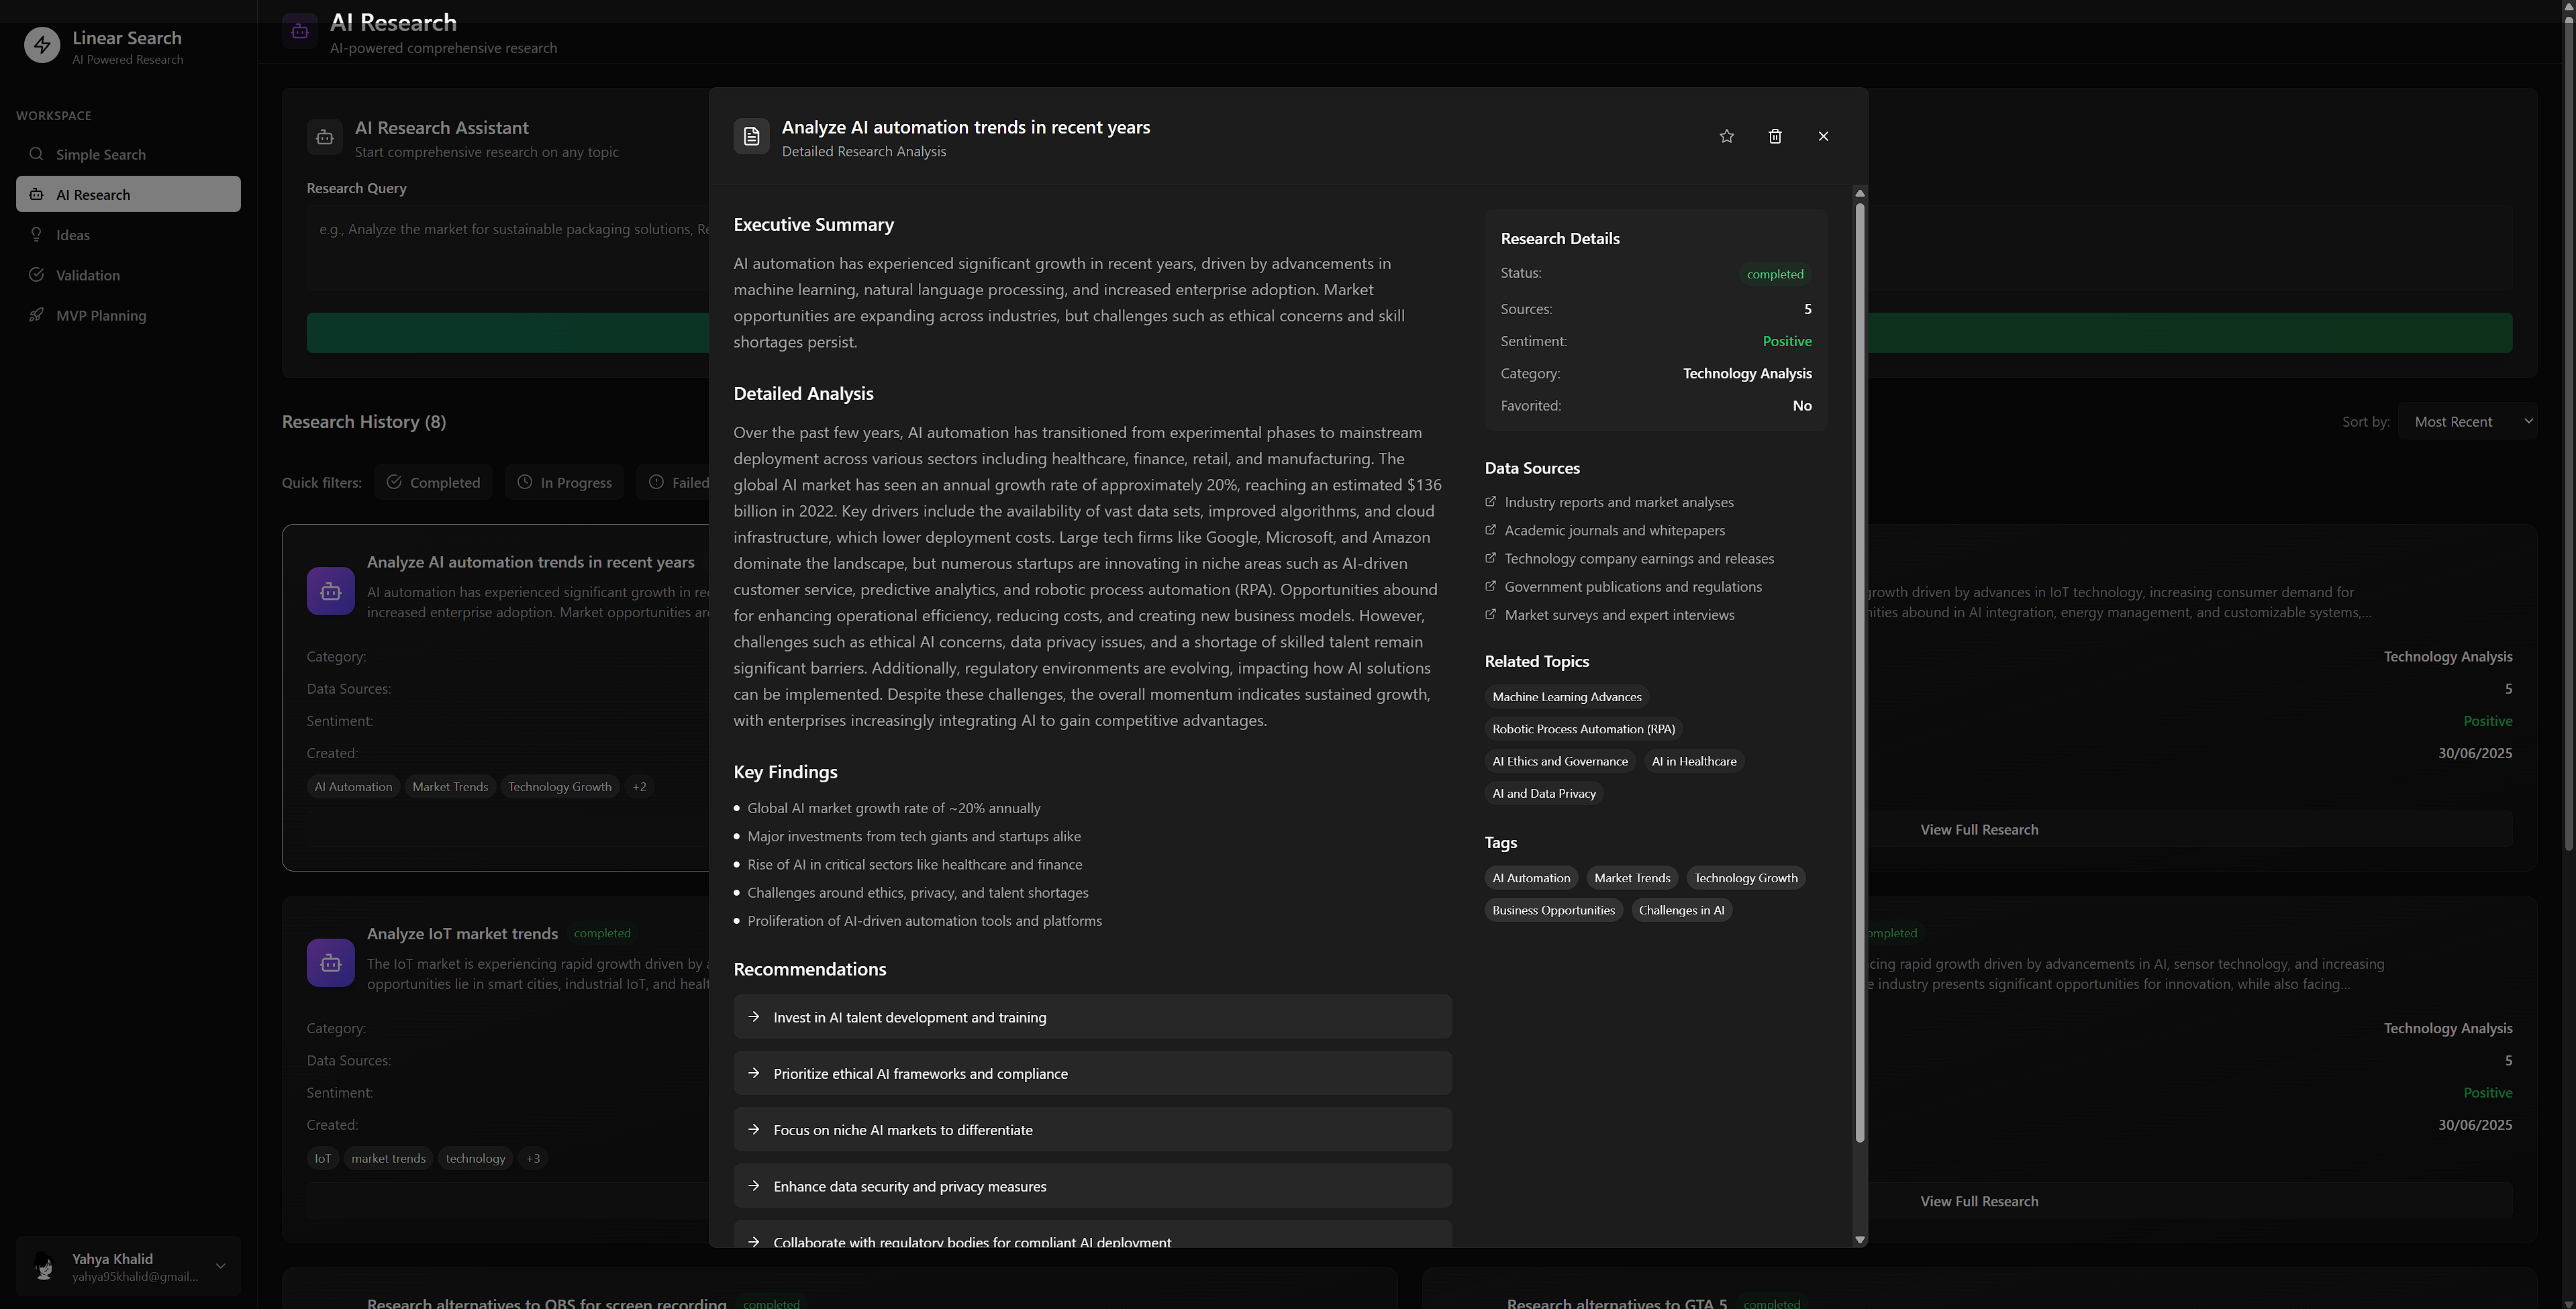The height and width of the screenshot is (1309, 2576).
Task: Go to Validation in sidebar
Action: (x=88, y=275)
